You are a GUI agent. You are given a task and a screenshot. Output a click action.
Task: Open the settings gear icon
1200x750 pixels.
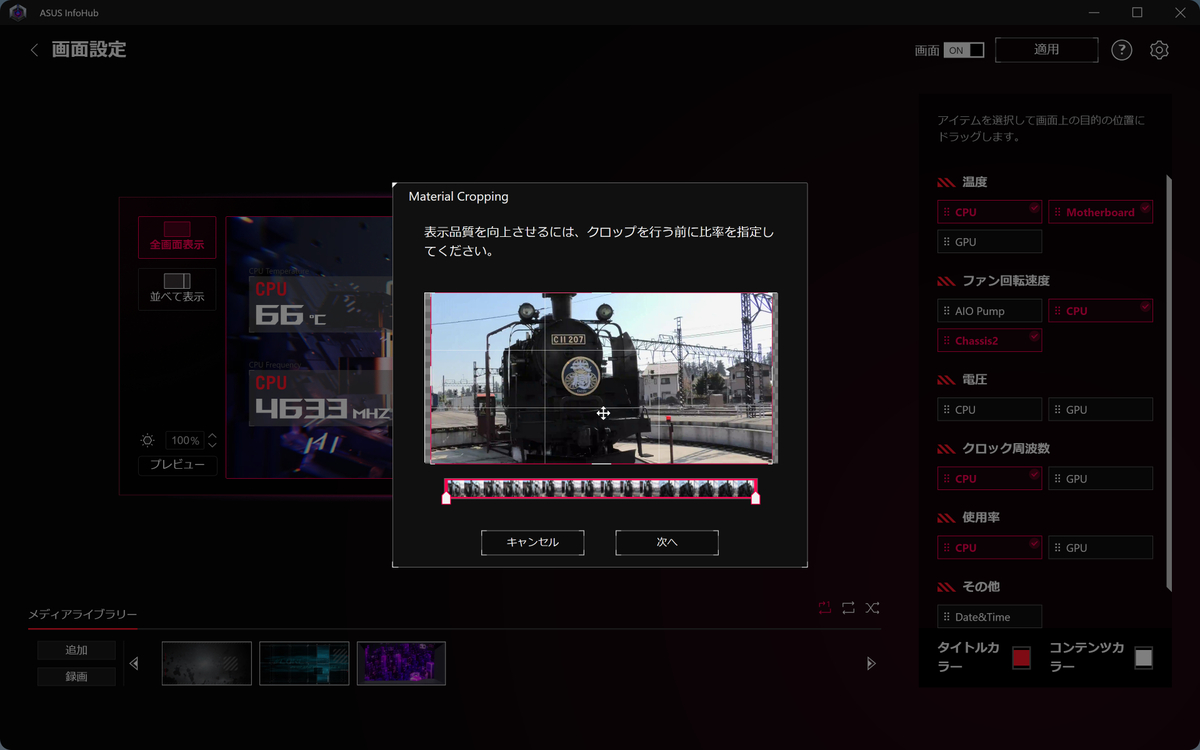click(x=1159, y=50)
